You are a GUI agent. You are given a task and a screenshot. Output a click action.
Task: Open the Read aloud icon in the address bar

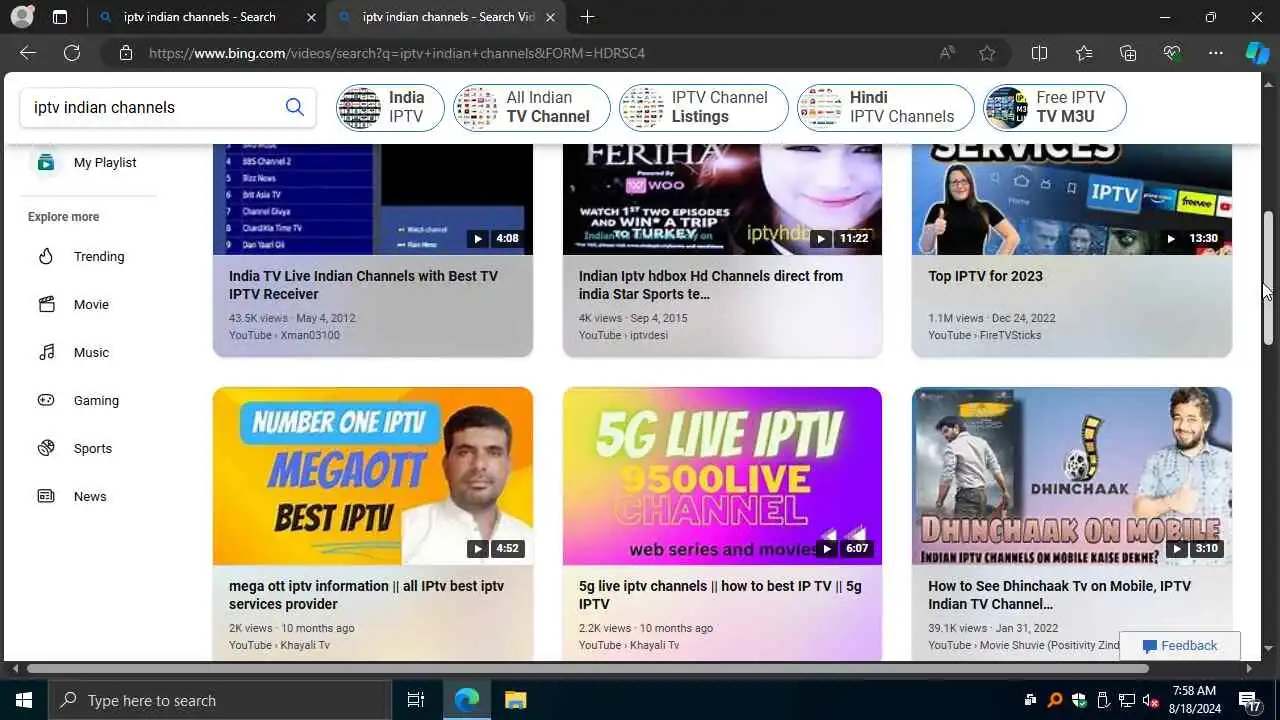(947, 53)
